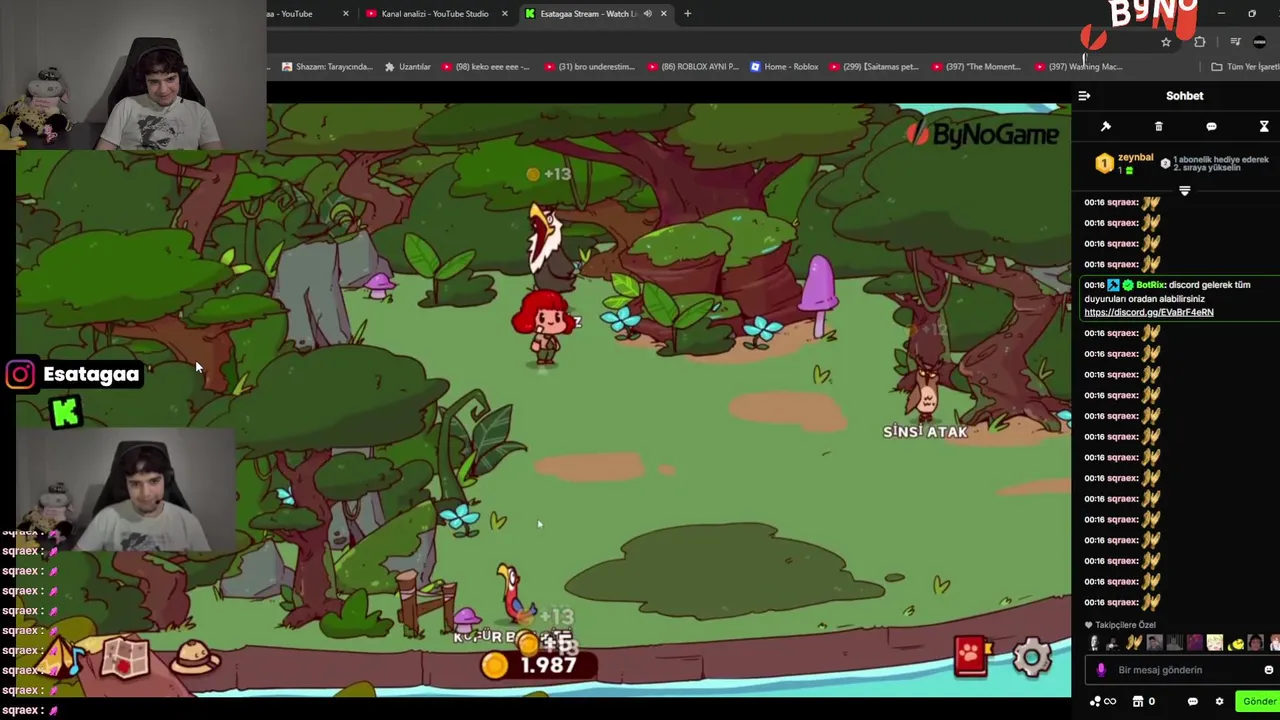The height and width of the screenshot is (720, 1280).
Task: Open '(86) ROBLOX AYNI P...' bookmark
Action: pyautogui.click(x=693, y=67)
